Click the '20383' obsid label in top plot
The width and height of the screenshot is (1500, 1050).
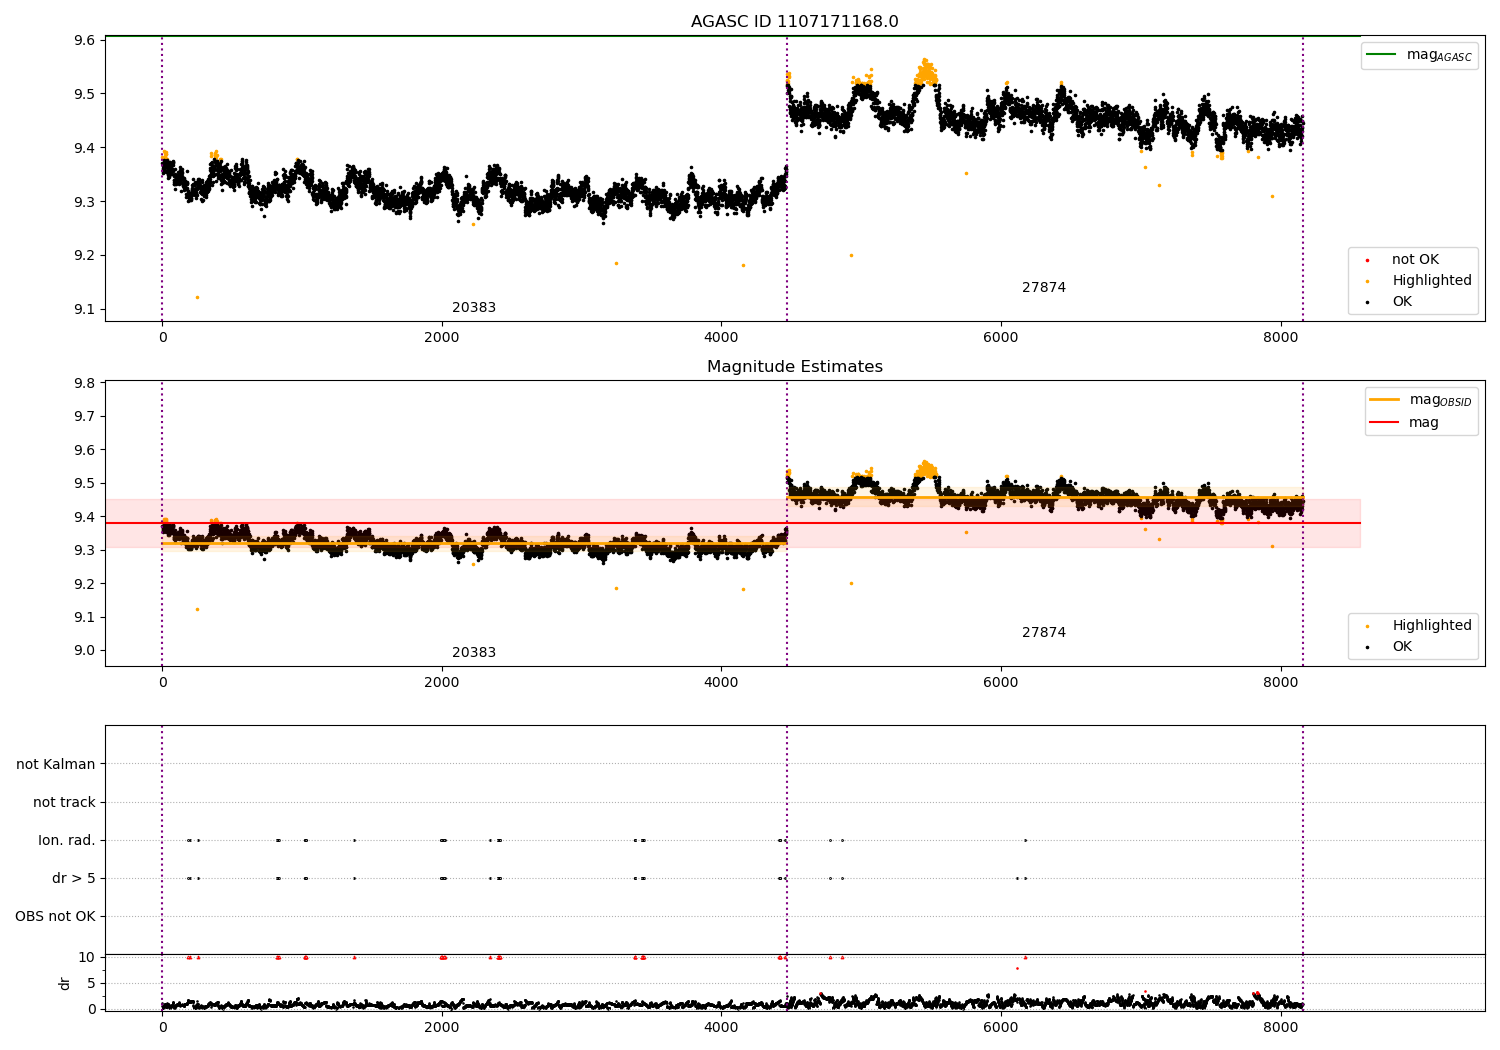[474, 308]
